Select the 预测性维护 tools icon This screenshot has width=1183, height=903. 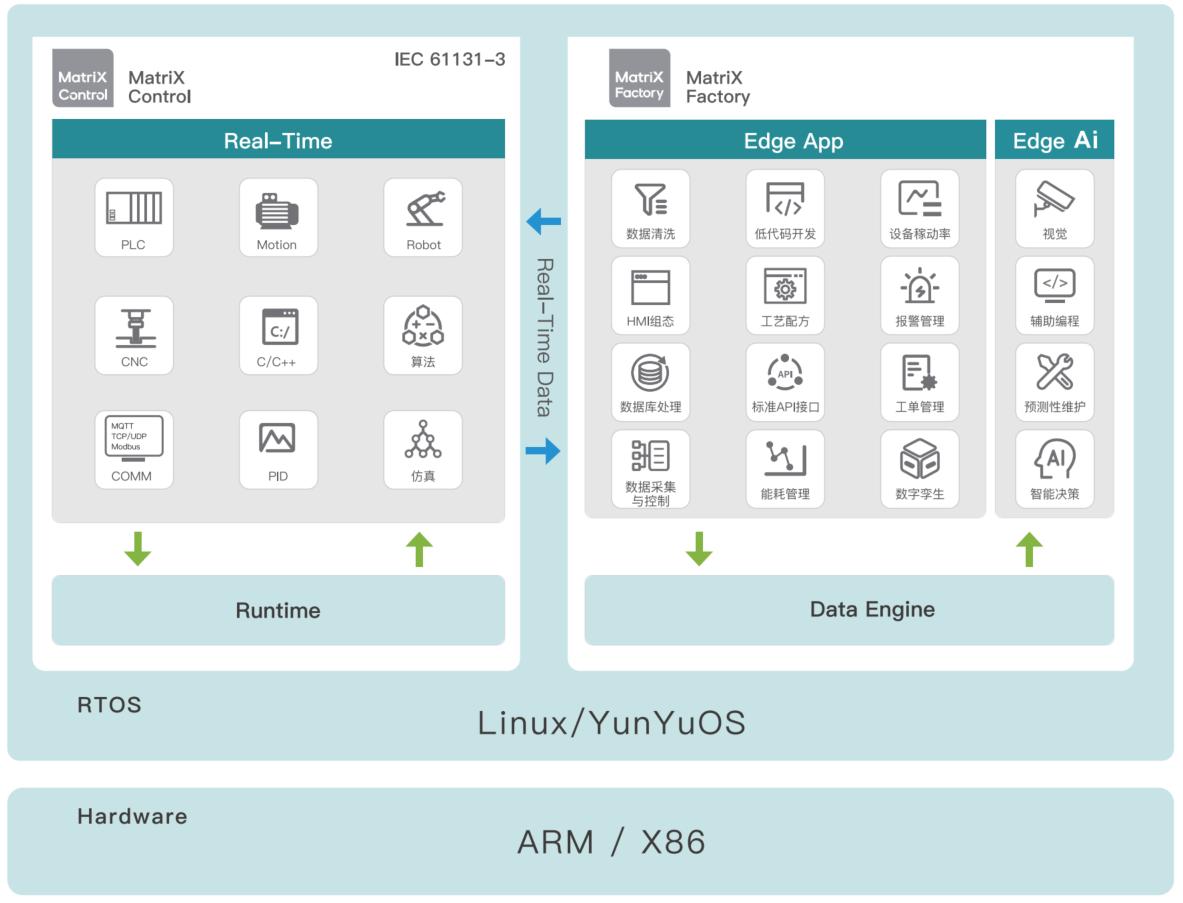(1055, 382)
